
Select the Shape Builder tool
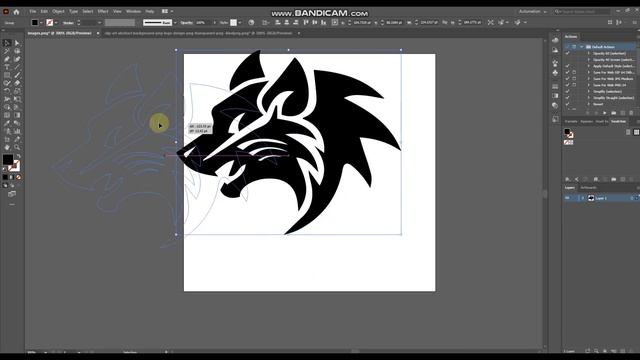point(7,107)
